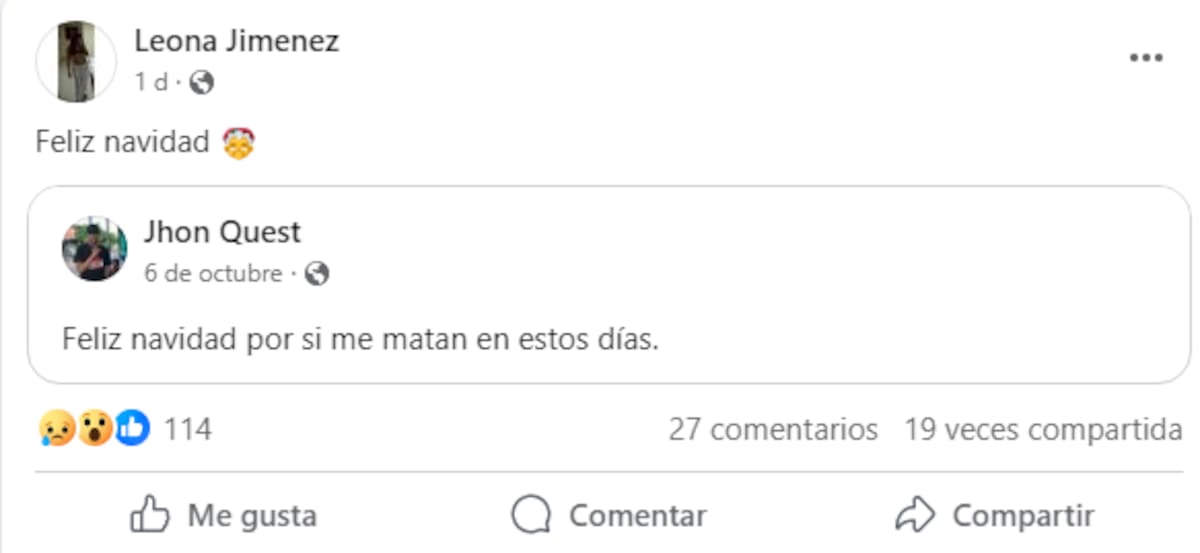Open Jhon Quest's profile name link
1200x553 pixels.
222,232
